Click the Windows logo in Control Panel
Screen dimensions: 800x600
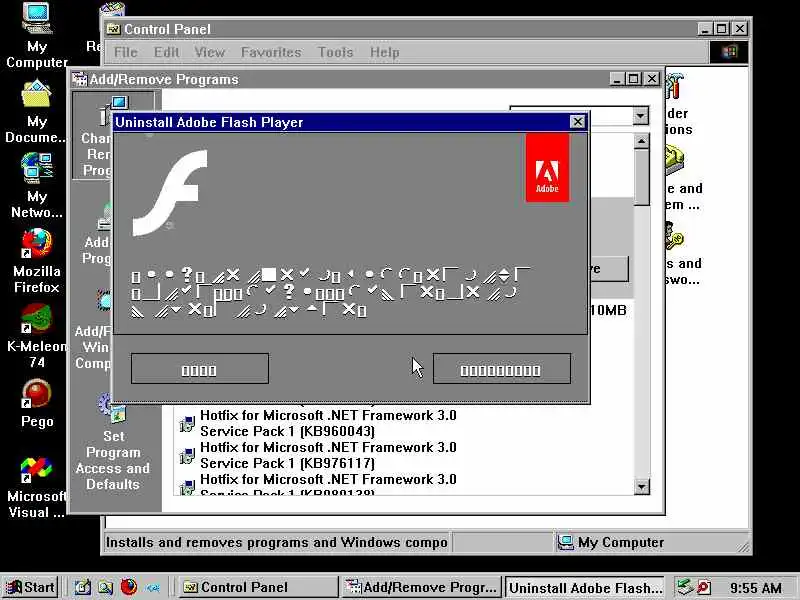[x=729, y=52]
